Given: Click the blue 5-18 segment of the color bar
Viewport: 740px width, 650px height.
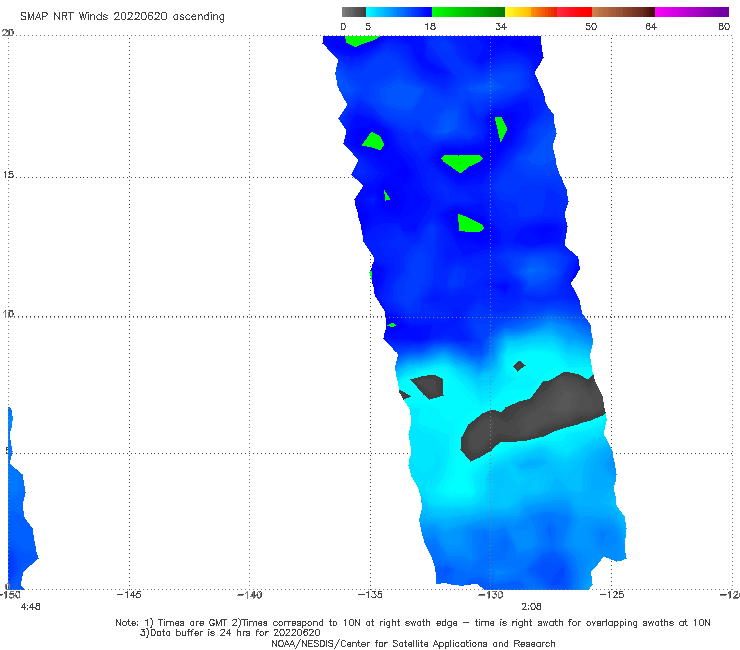Looking at the screenshot, I should pos(399,12).
